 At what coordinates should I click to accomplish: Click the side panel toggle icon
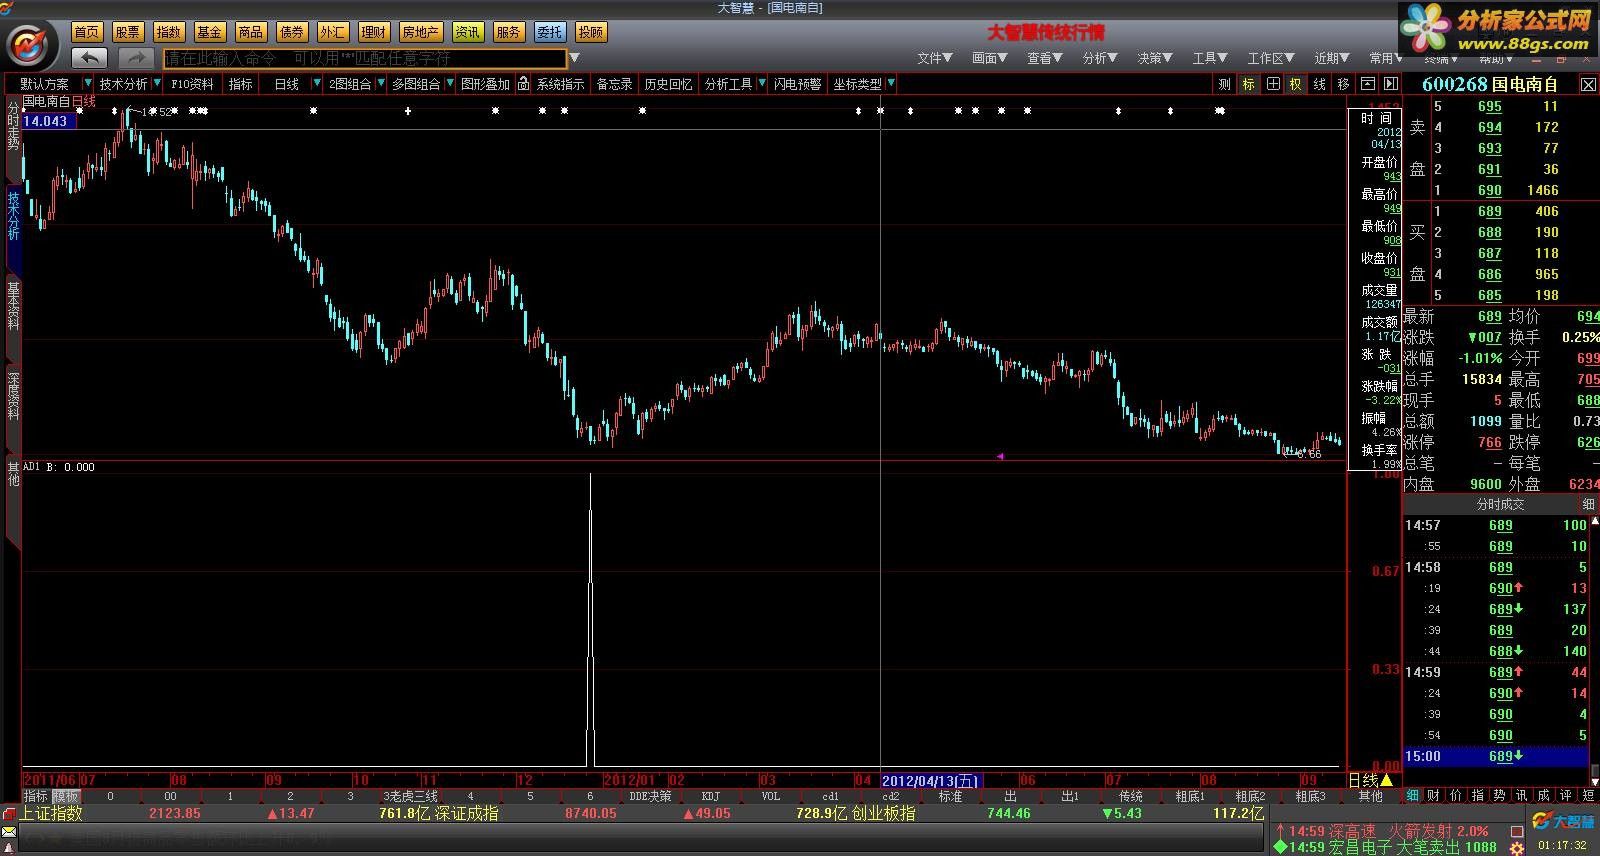(1390, 84)
